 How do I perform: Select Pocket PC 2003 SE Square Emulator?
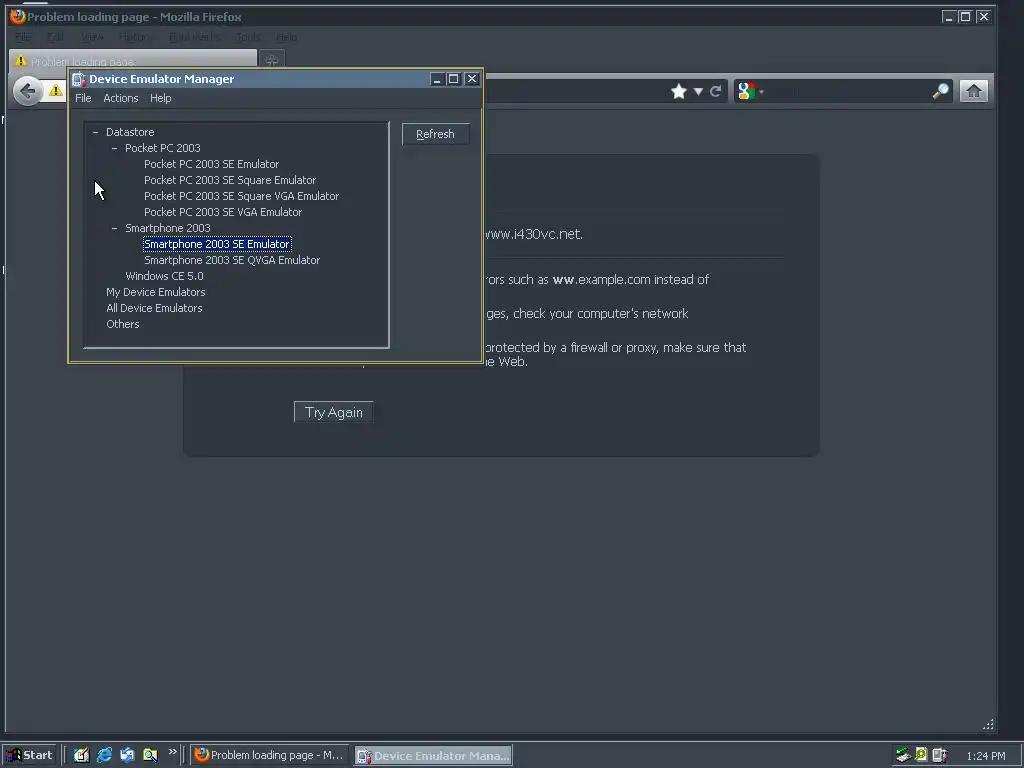[230, 180]
